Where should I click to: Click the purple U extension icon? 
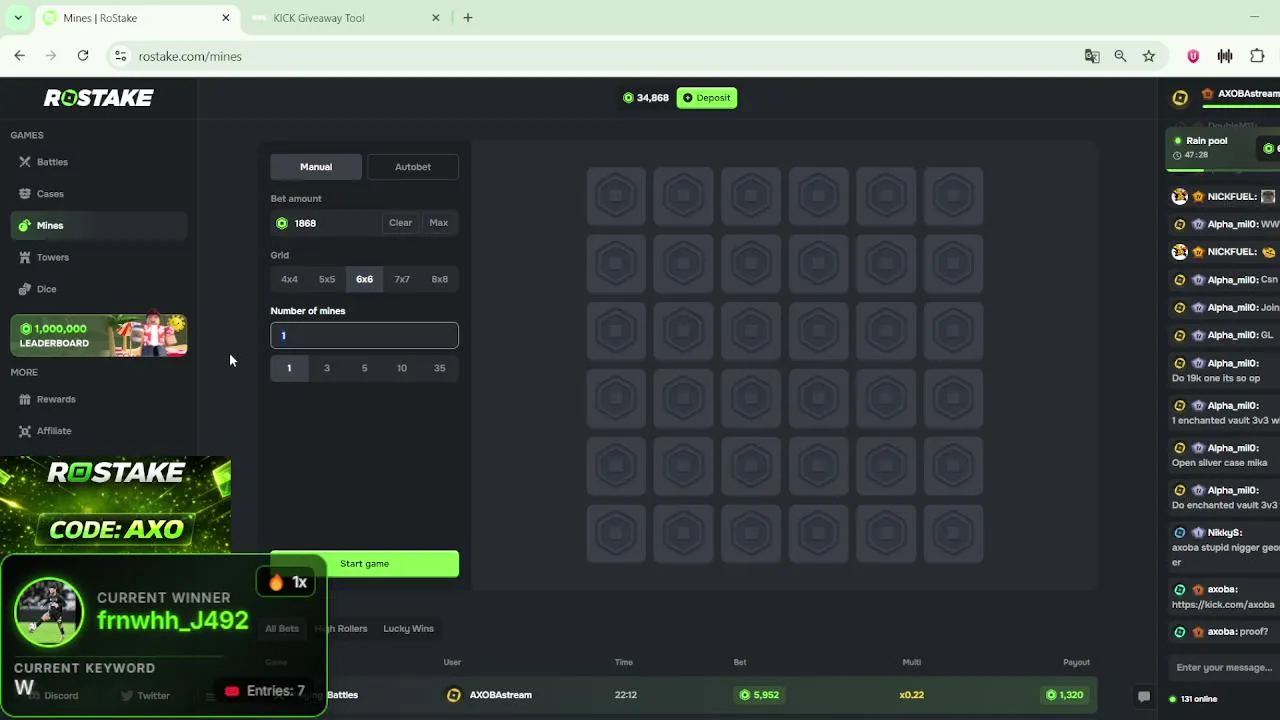click(x=1193, y=56)
